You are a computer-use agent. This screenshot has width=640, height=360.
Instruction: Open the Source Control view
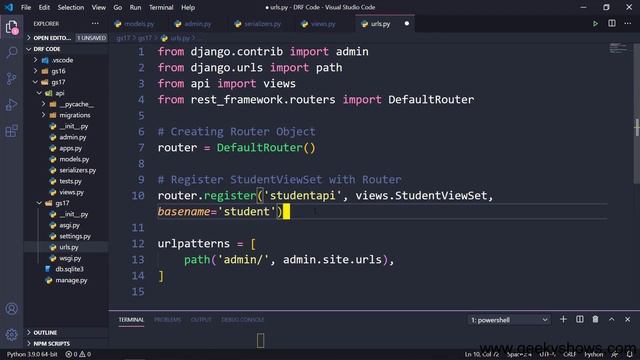point(11,78)
